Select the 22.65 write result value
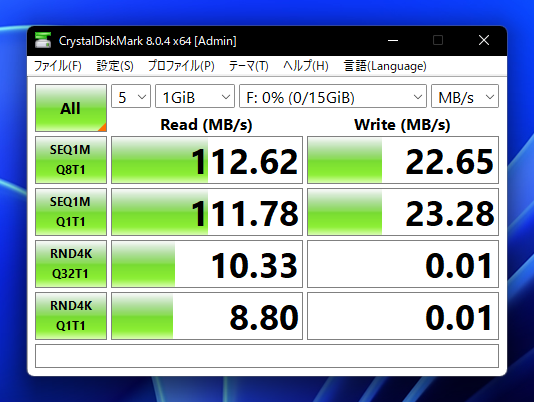This screenshot has height=402, width=534. [403, 160]
